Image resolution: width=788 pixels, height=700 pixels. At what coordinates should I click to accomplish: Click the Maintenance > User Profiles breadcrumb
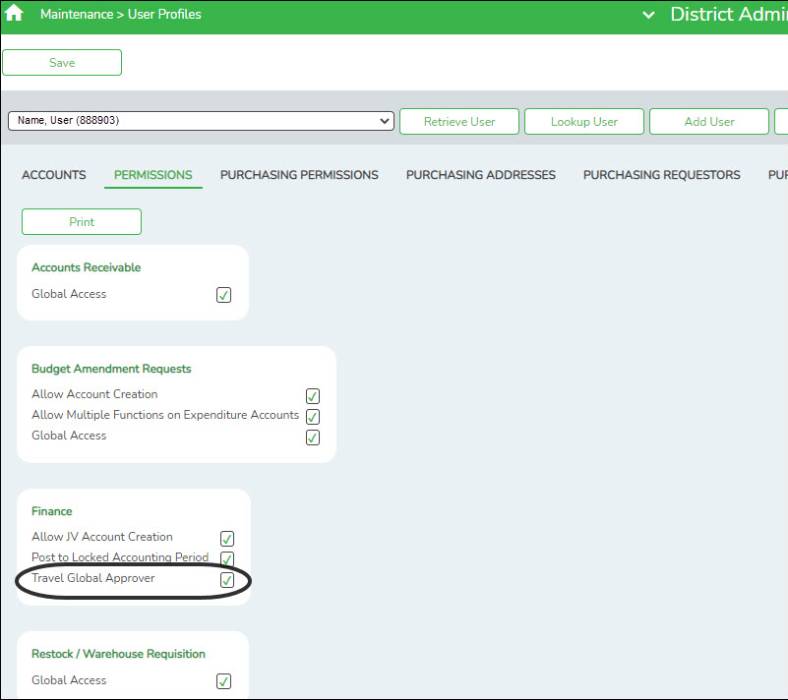[121, 14]
